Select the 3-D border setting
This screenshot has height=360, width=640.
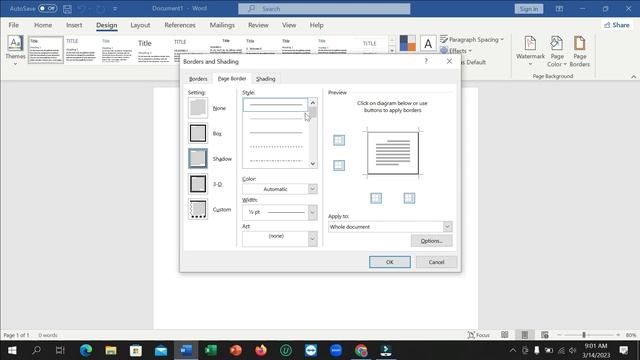198,184
